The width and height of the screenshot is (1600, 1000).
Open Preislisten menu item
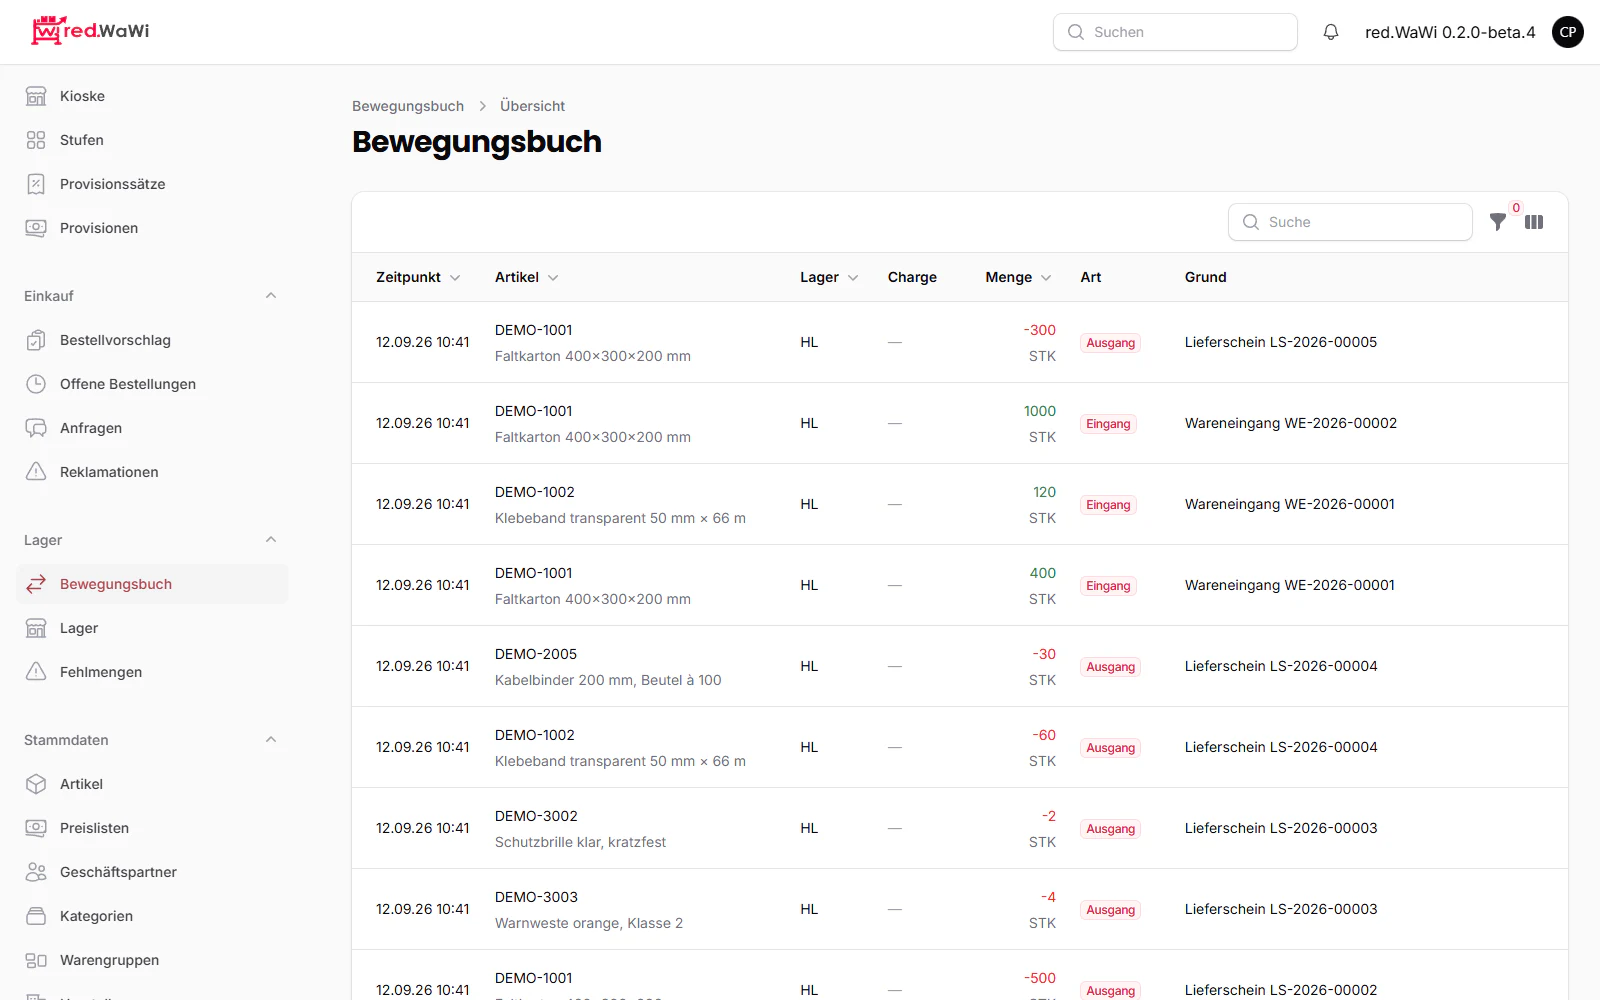point(152,828)
